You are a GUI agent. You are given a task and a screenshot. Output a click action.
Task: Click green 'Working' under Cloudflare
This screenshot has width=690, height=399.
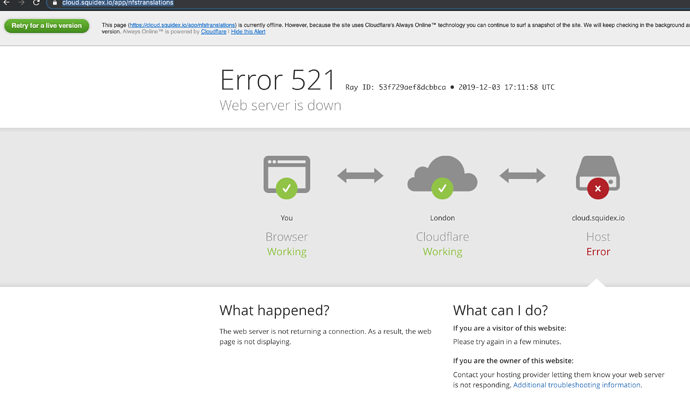pos(443,252)
